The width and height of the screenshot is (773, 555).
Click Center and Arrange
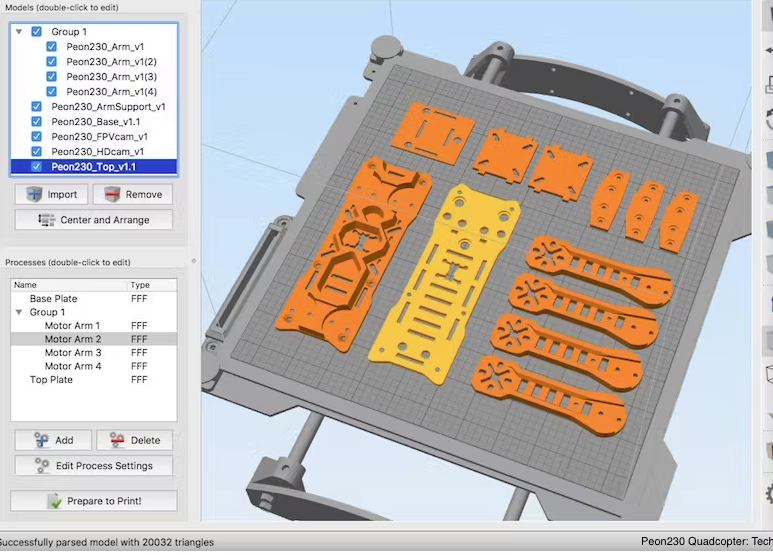(94, 220)
